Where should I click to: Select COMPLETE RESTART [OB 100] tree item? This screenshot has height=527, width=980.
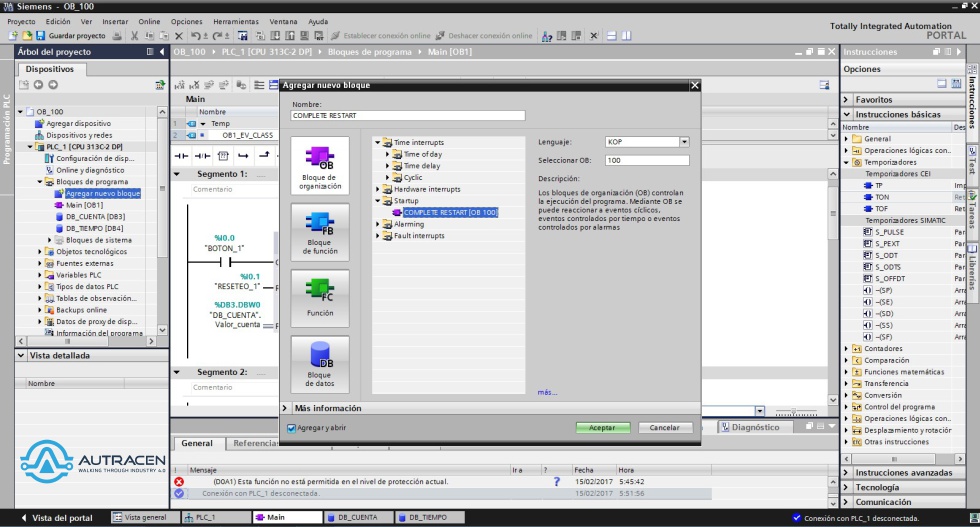(451, 213)
